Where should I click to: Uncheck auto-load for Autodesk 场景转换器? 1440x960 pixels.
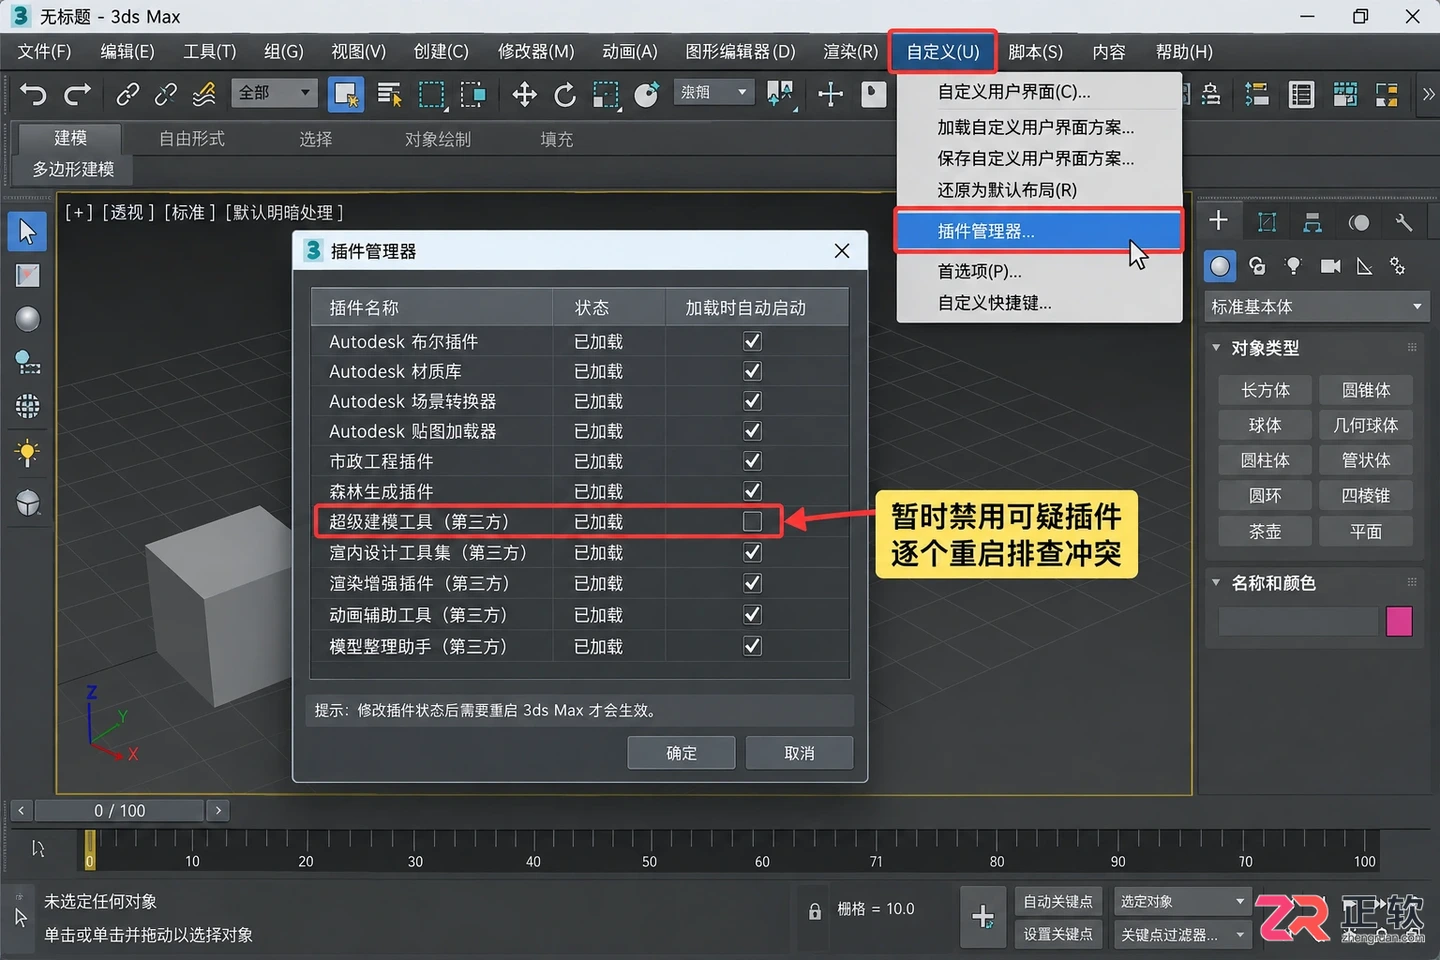click(753, 401)
